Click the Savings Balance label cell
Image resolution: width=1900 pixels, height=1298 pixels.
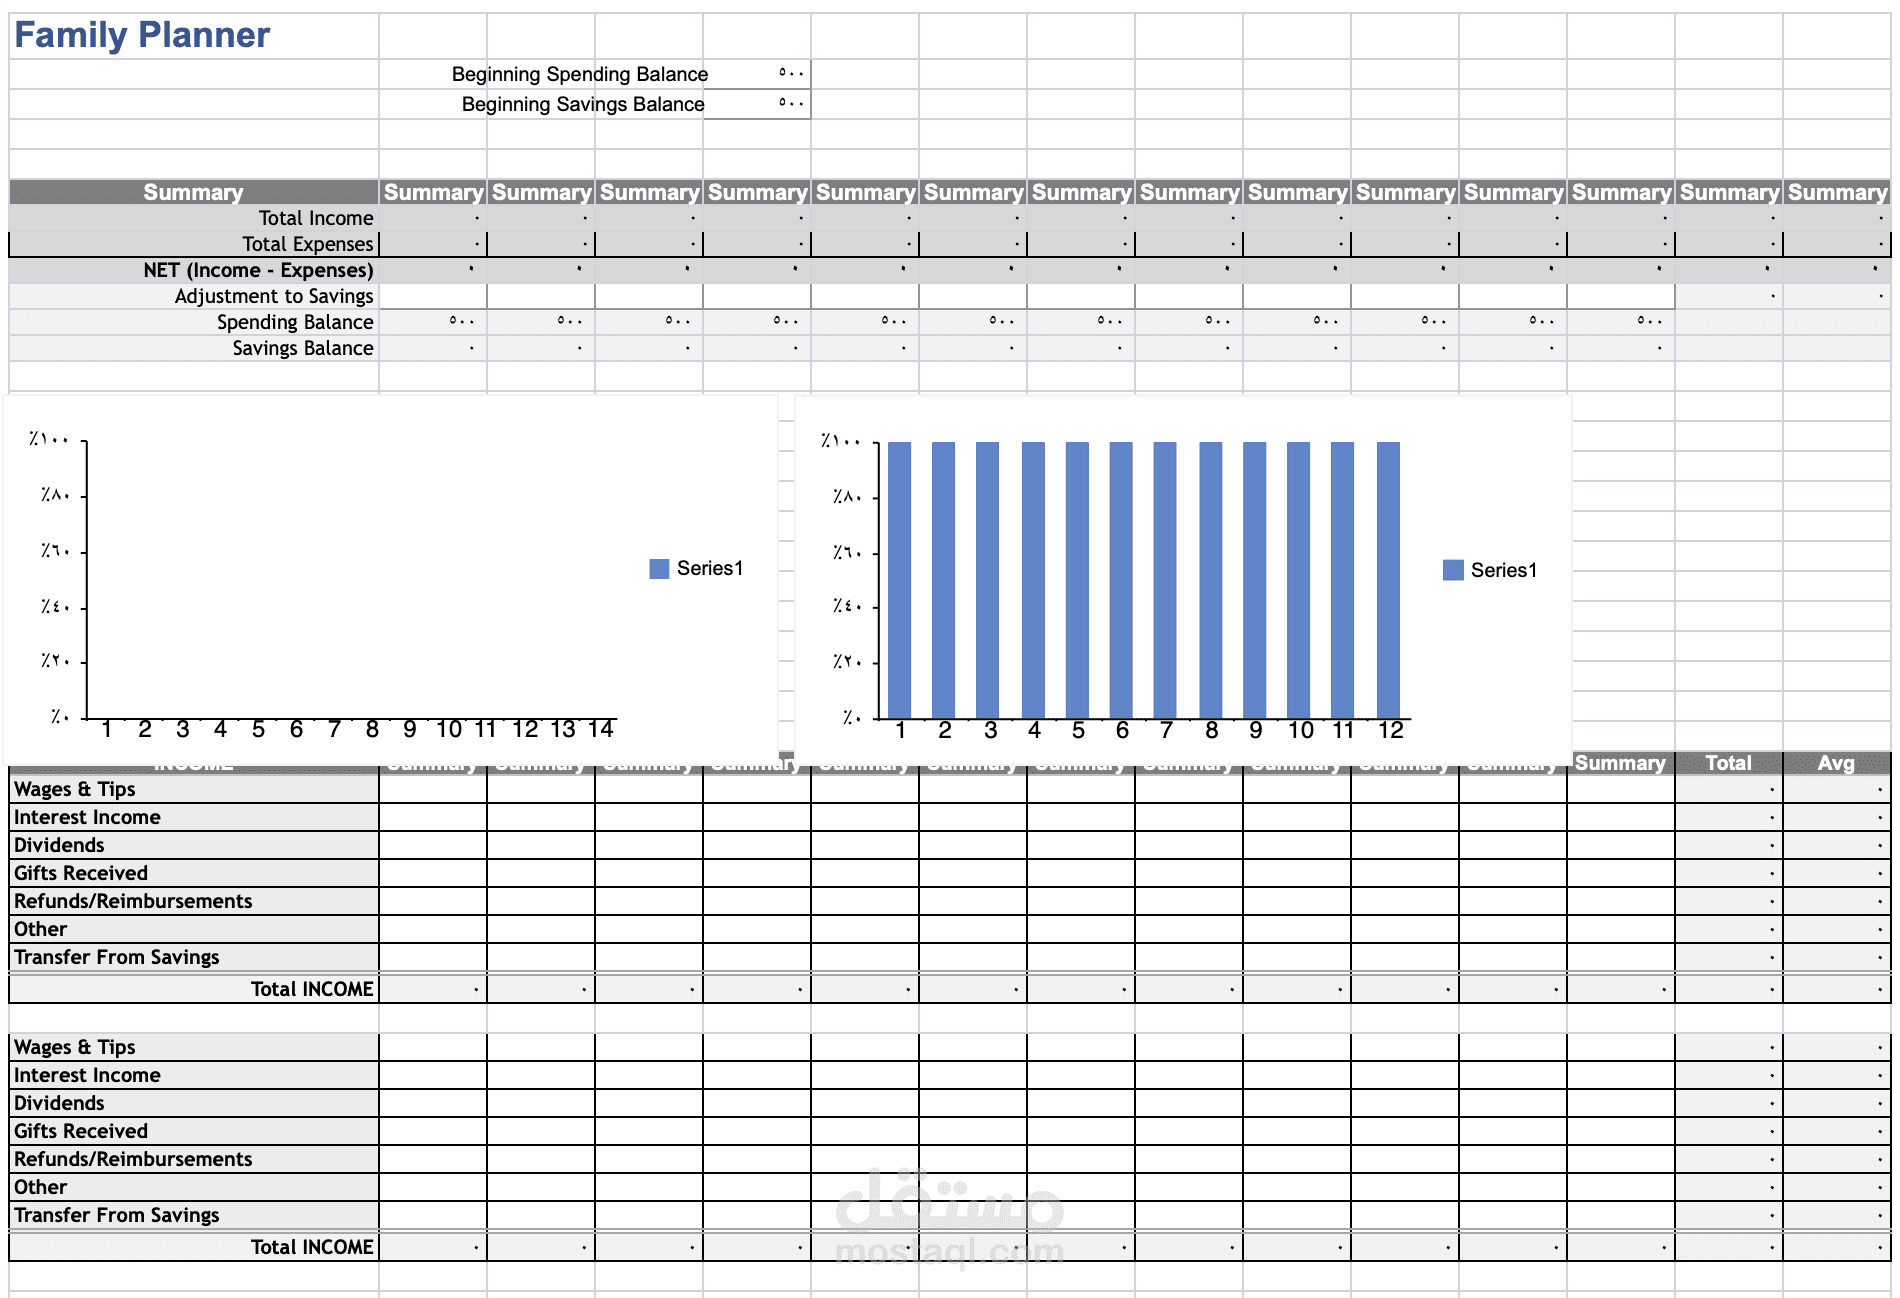point(302,347)
